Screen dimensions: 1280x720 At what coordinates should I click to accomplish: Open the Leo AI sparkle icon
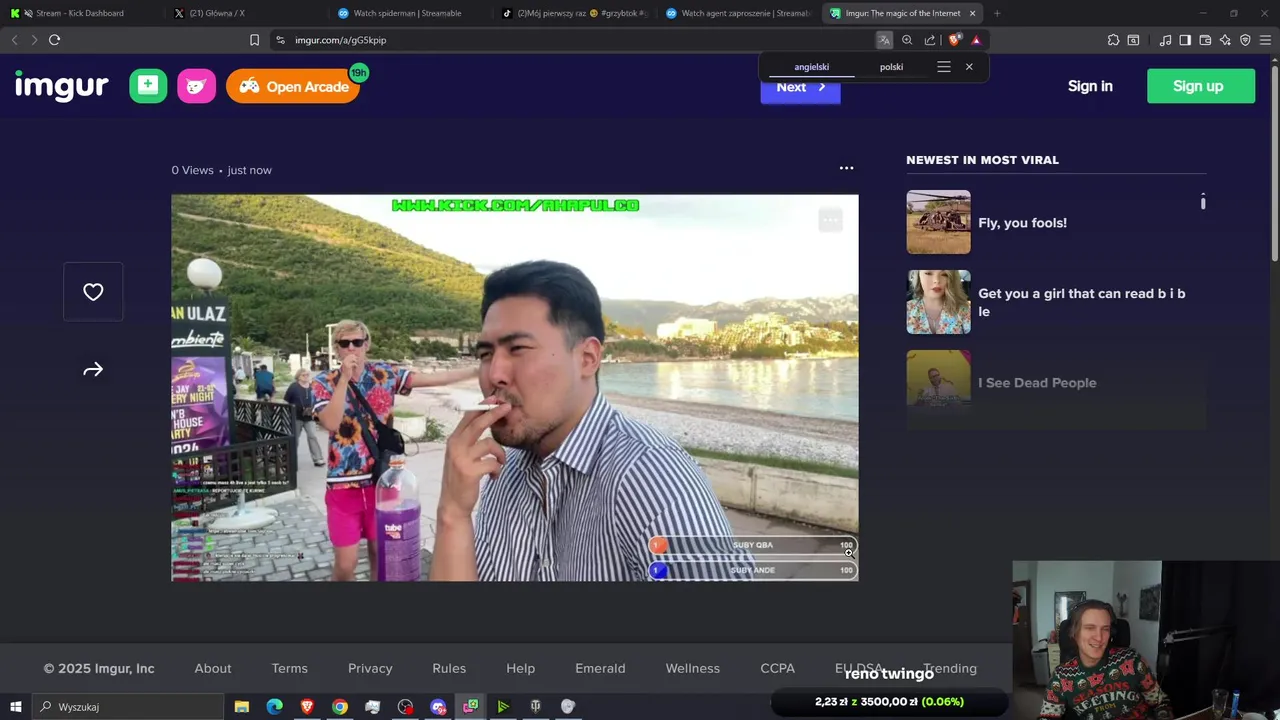tap(1225, 40)
